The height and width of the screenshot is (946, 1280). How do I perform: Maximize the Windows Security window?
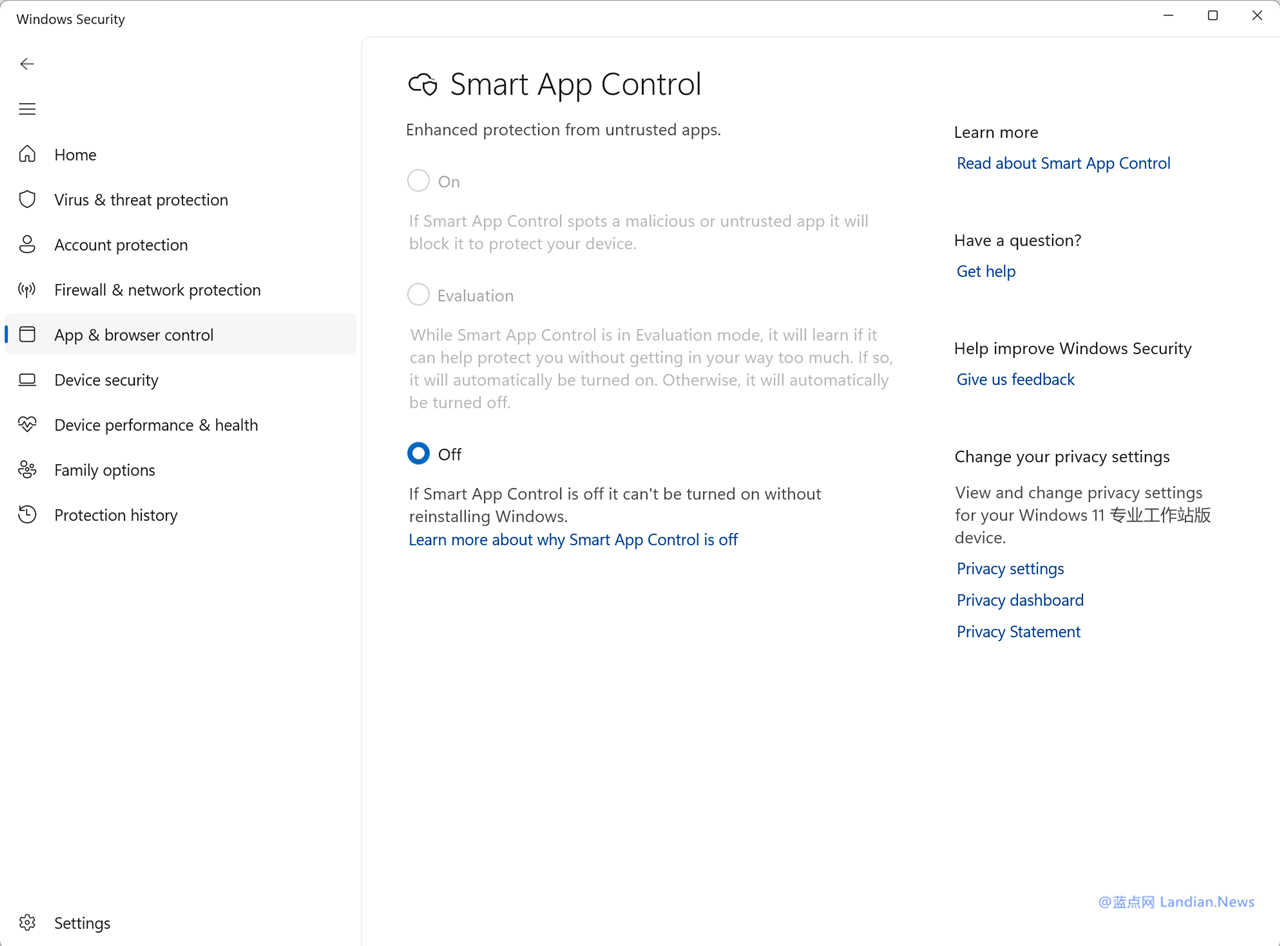click(1212, 16)
